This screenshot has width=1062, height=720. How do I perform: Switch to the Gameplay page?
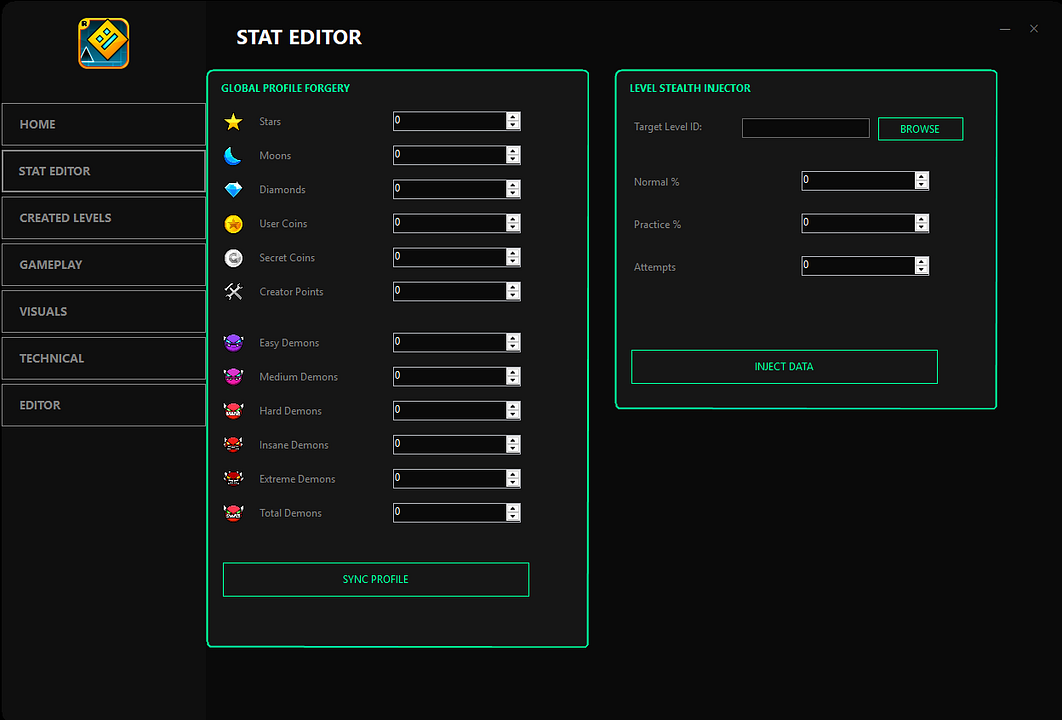click(103, 265)
